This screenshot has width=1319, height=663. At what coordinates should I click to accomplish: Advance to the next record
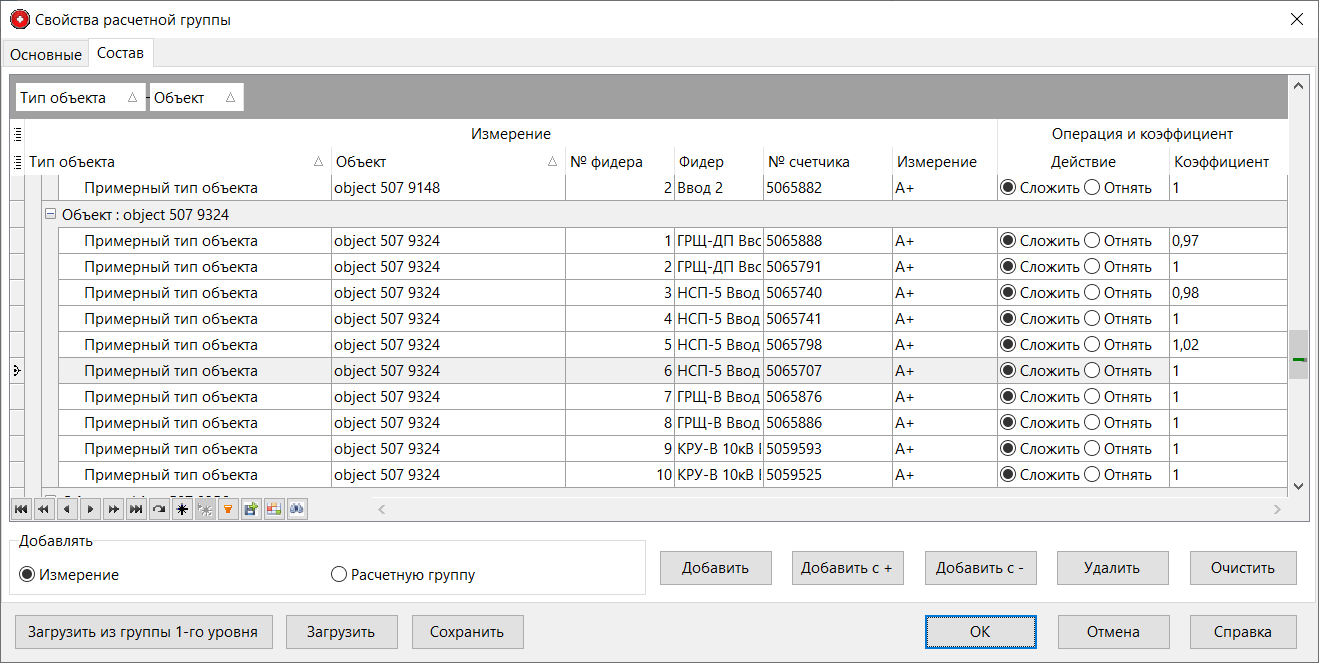click(x=90, y=509)
